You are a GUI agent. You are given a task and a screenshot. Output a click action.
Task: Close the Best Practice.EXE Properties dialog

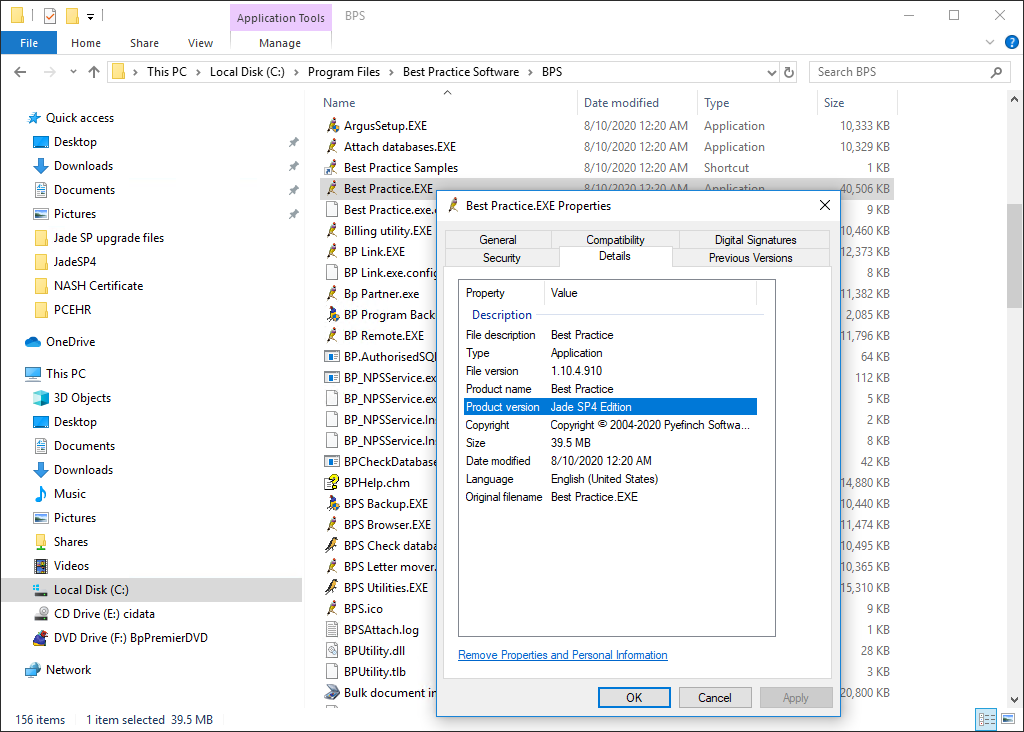(825, 206)
